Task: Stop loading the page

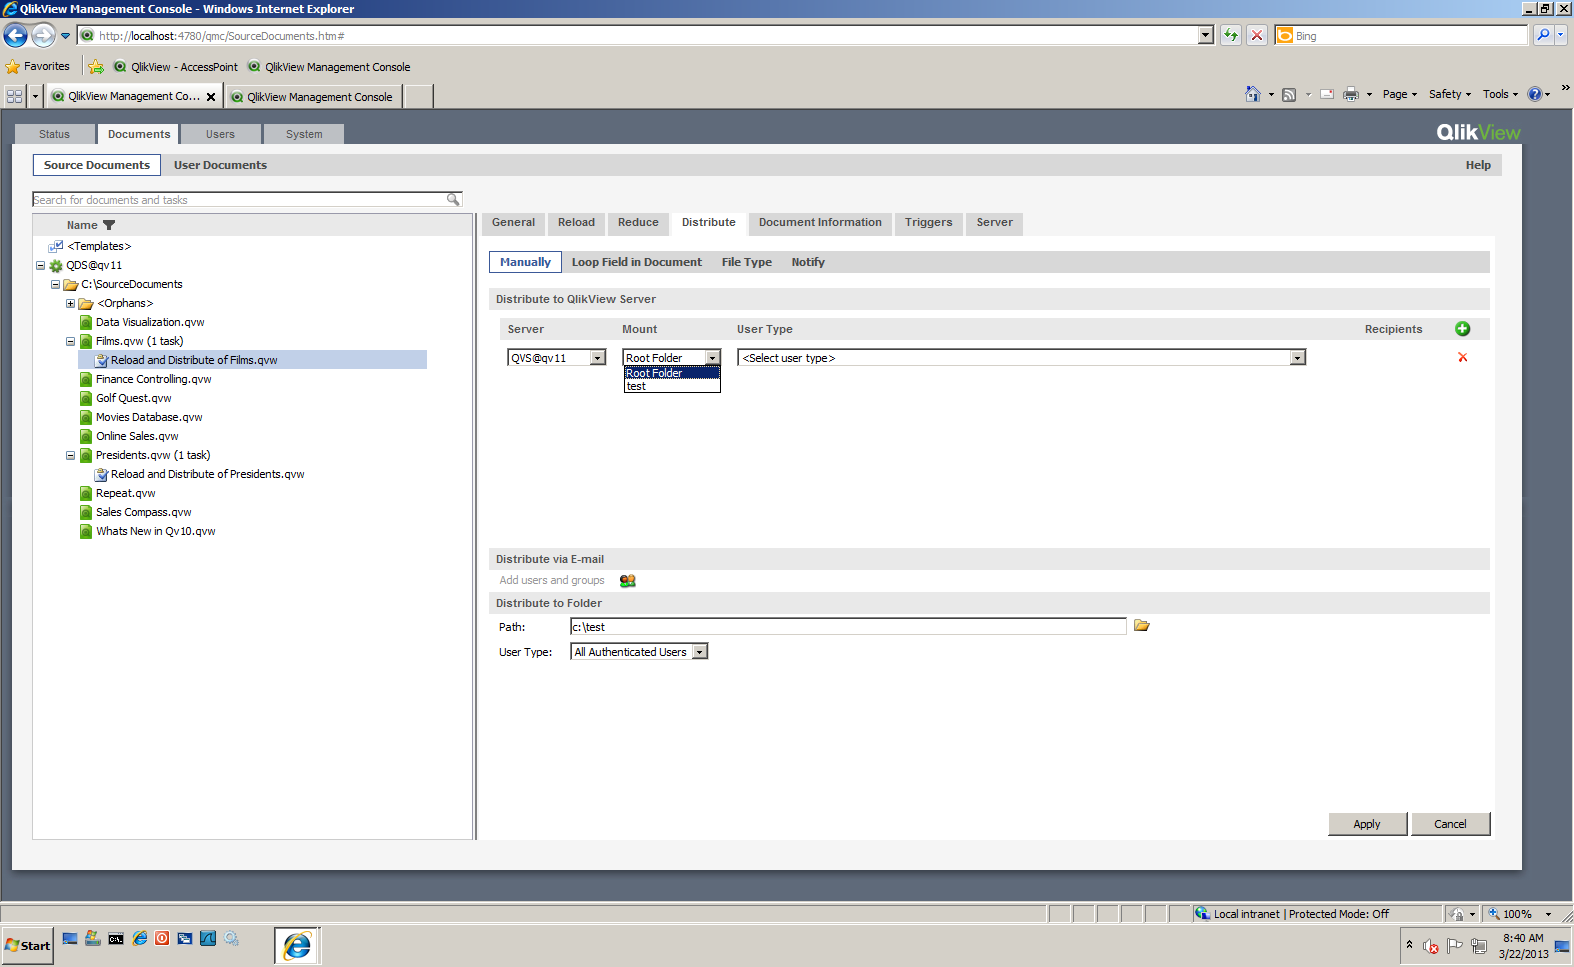Action: [1257, 35]
